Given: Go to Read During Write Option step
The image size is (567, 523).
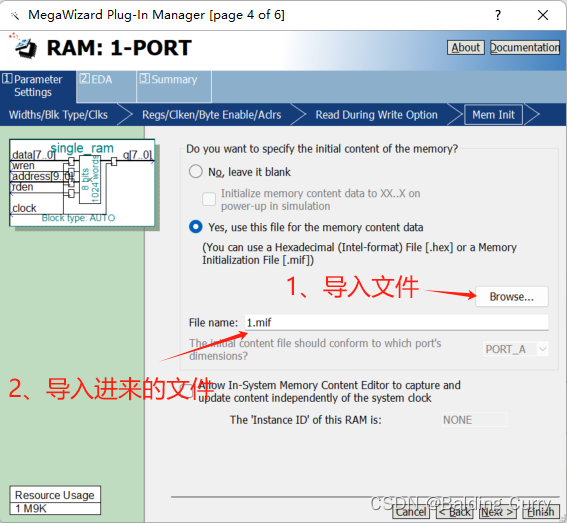Looking at the screenshot, I should (376, 115).
